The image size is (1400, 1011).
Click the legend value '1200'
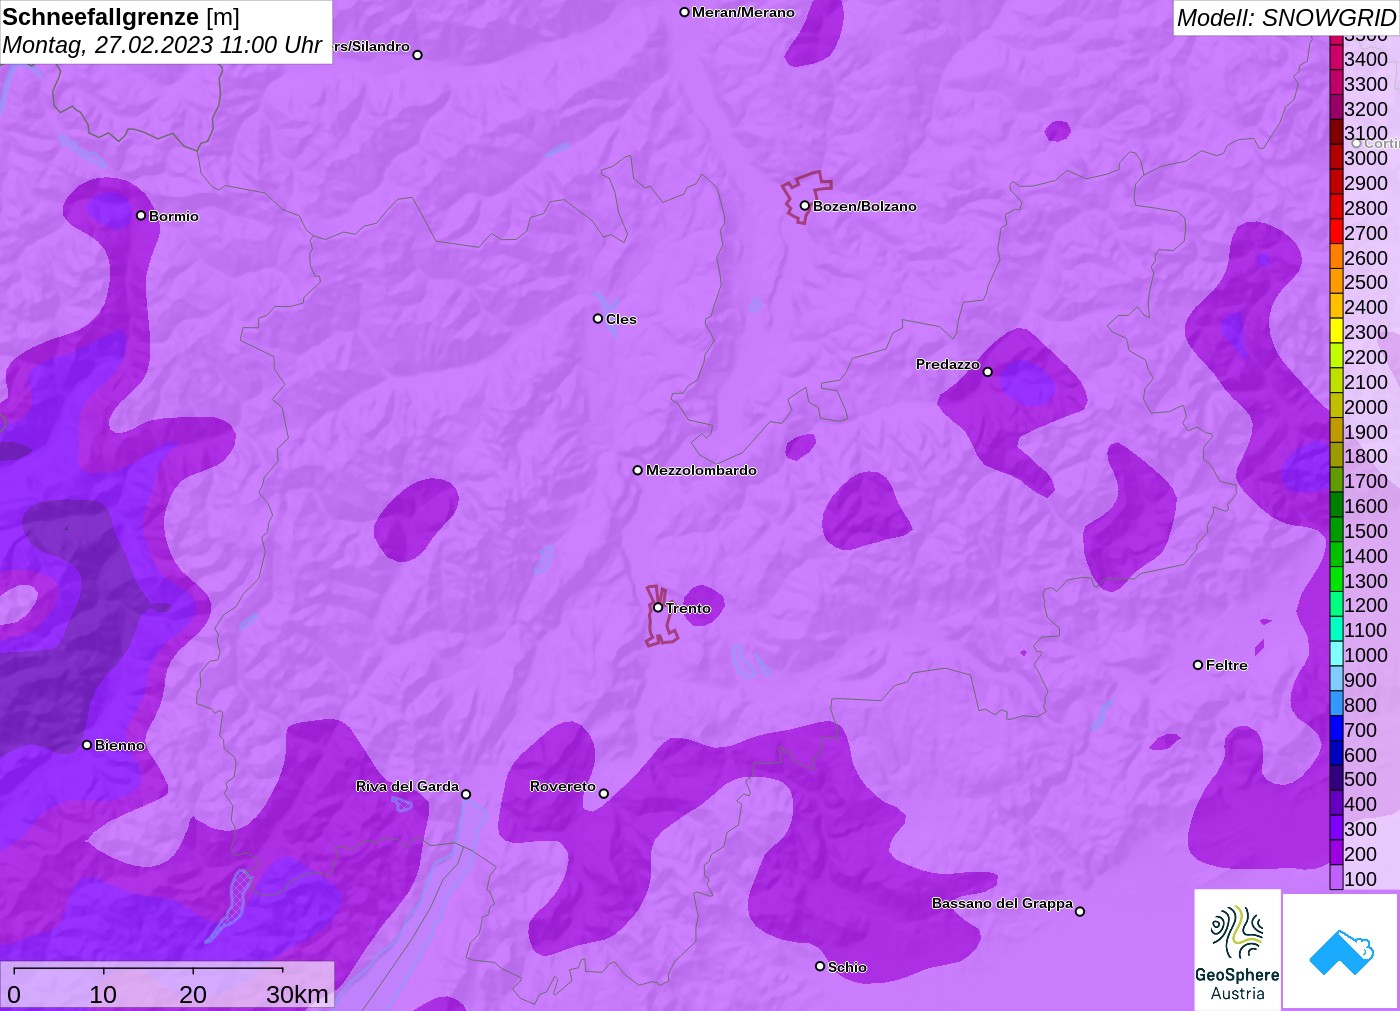tap(1366, 605)
